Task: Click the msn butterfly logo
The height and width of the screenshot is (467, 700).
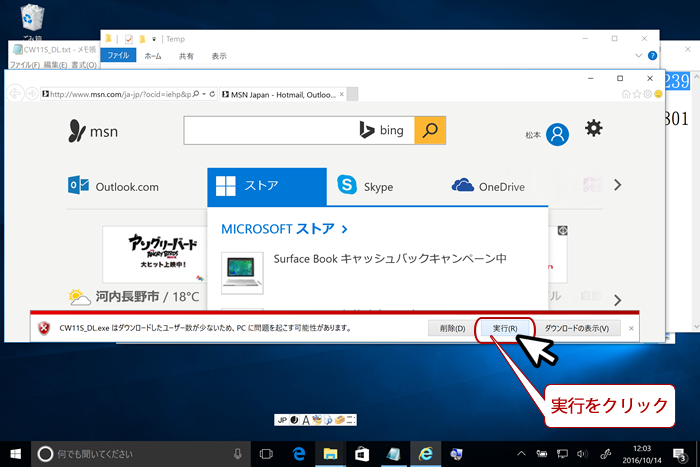Action: 93,131
